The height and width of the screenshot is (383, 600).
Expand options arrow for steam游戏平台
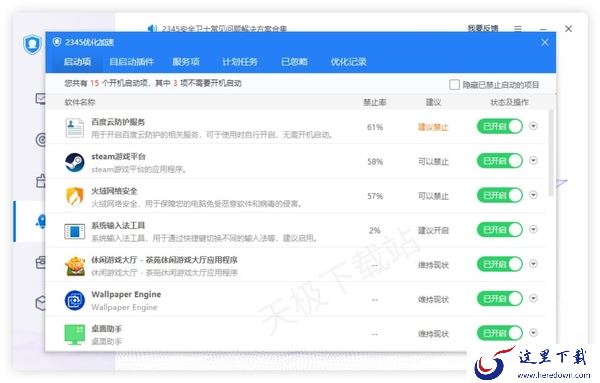533,160
